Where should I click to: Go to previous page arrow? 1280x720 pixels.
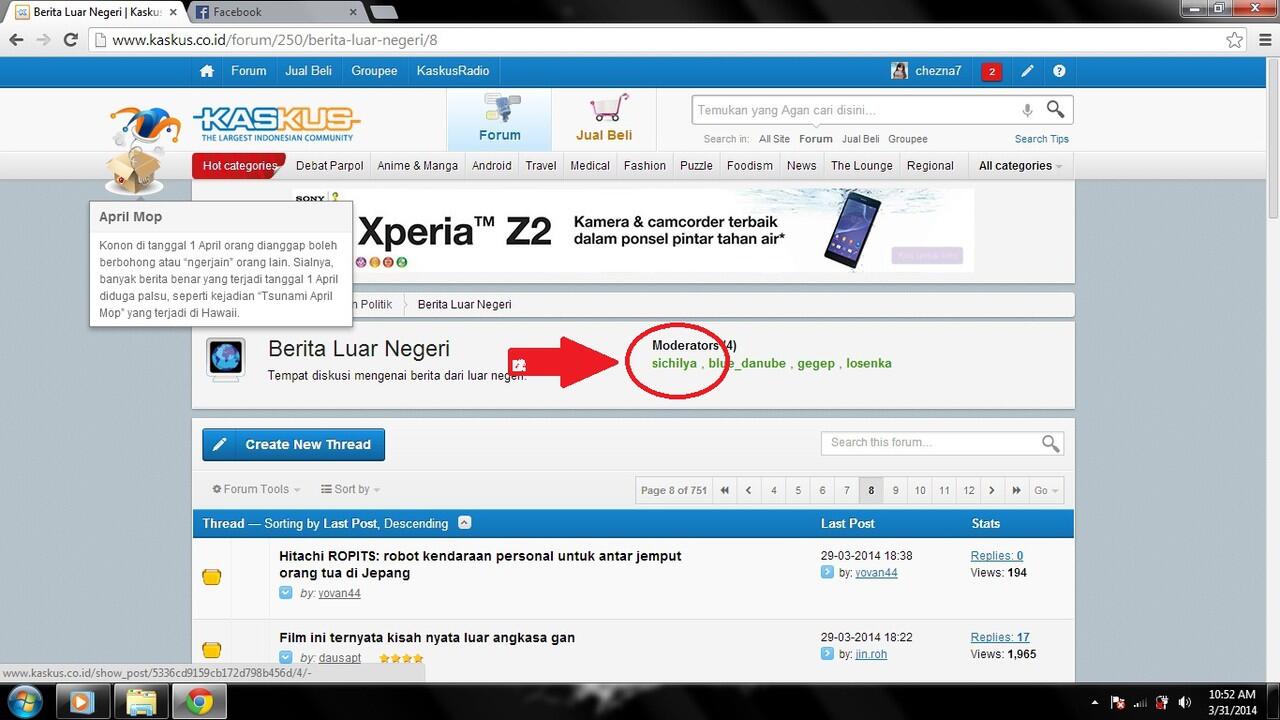[x=749, y=490]
